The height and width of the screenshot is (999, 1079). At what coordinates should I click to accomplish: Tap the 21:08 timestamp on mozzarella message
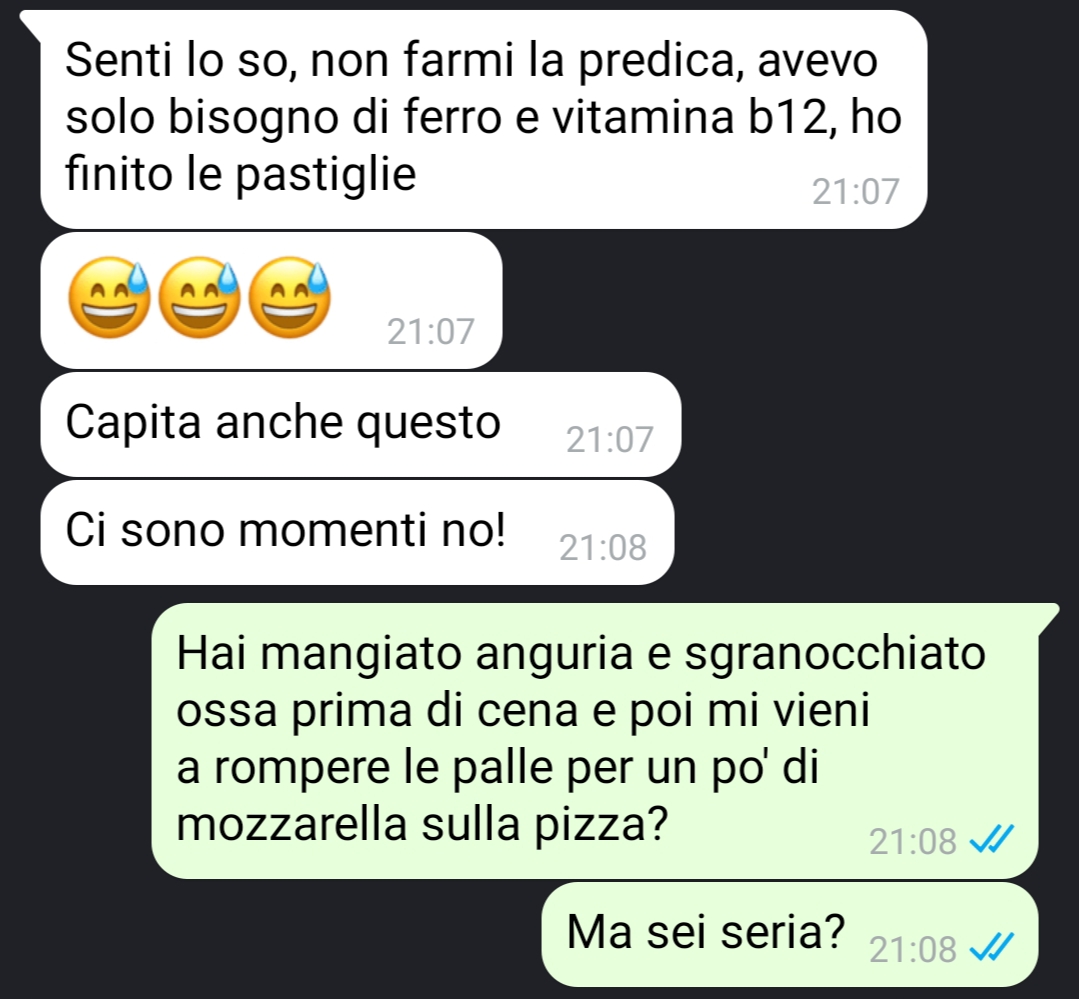coord(912,841)
